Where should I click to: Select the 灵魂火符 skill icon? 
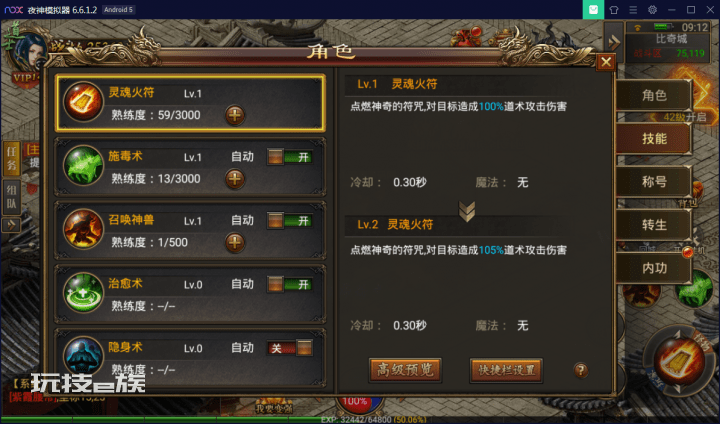point(83,102)
